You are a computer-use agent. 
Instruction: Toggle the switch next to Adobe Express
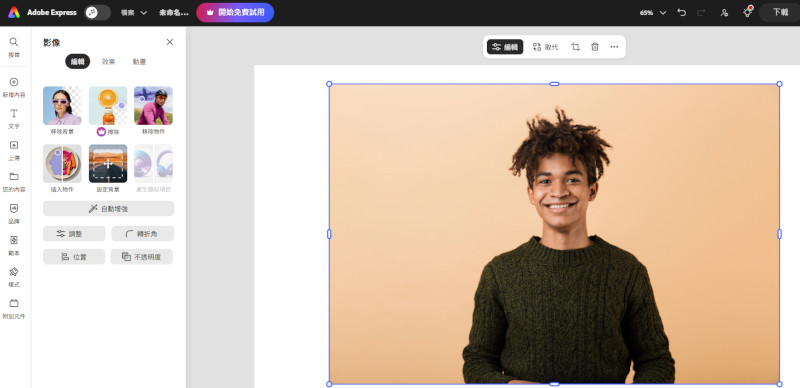click(x=97, y=12)
